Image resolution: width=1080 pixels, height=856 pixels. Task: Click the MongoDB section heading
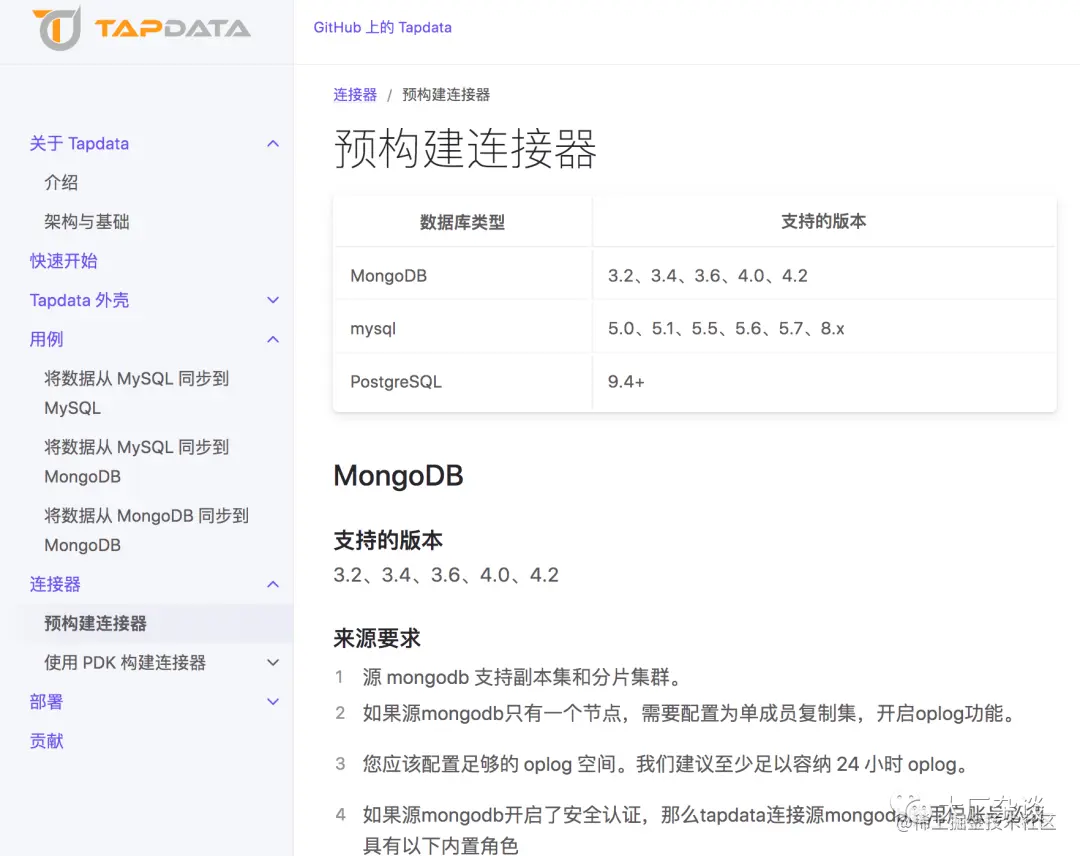398,476
